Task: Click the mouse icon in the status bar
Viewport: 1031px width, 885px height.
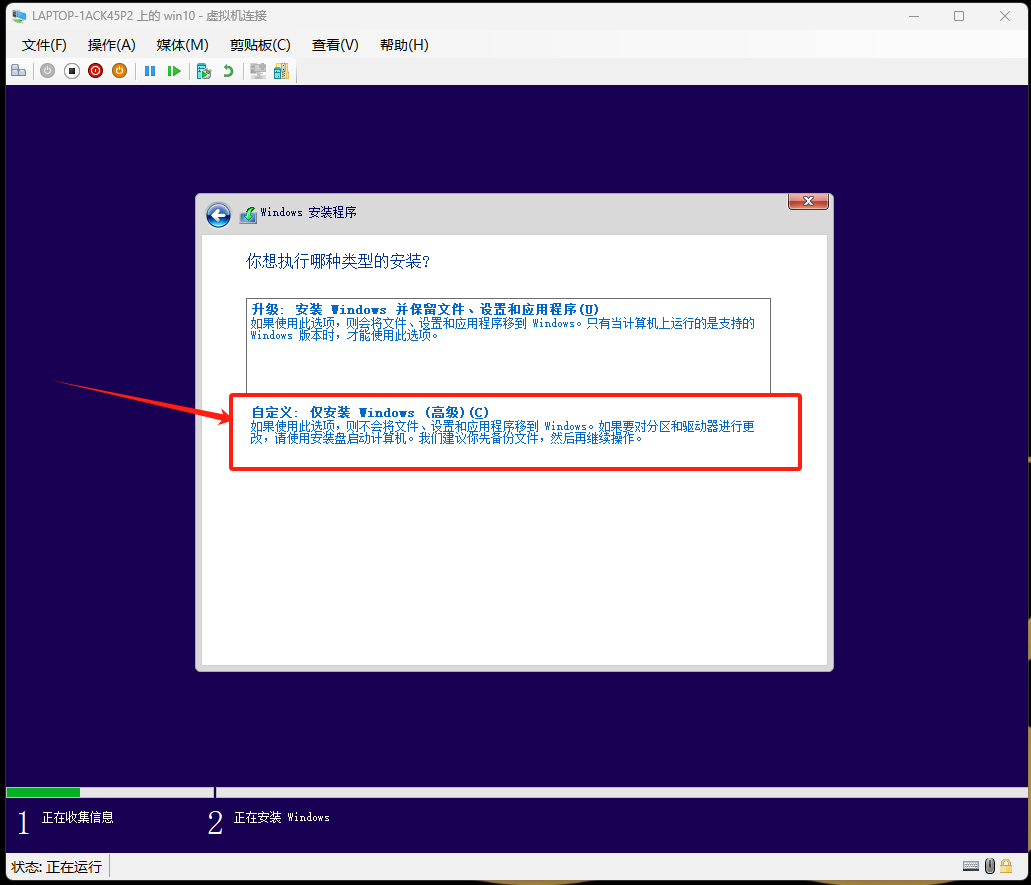Action: coord(990,866)
